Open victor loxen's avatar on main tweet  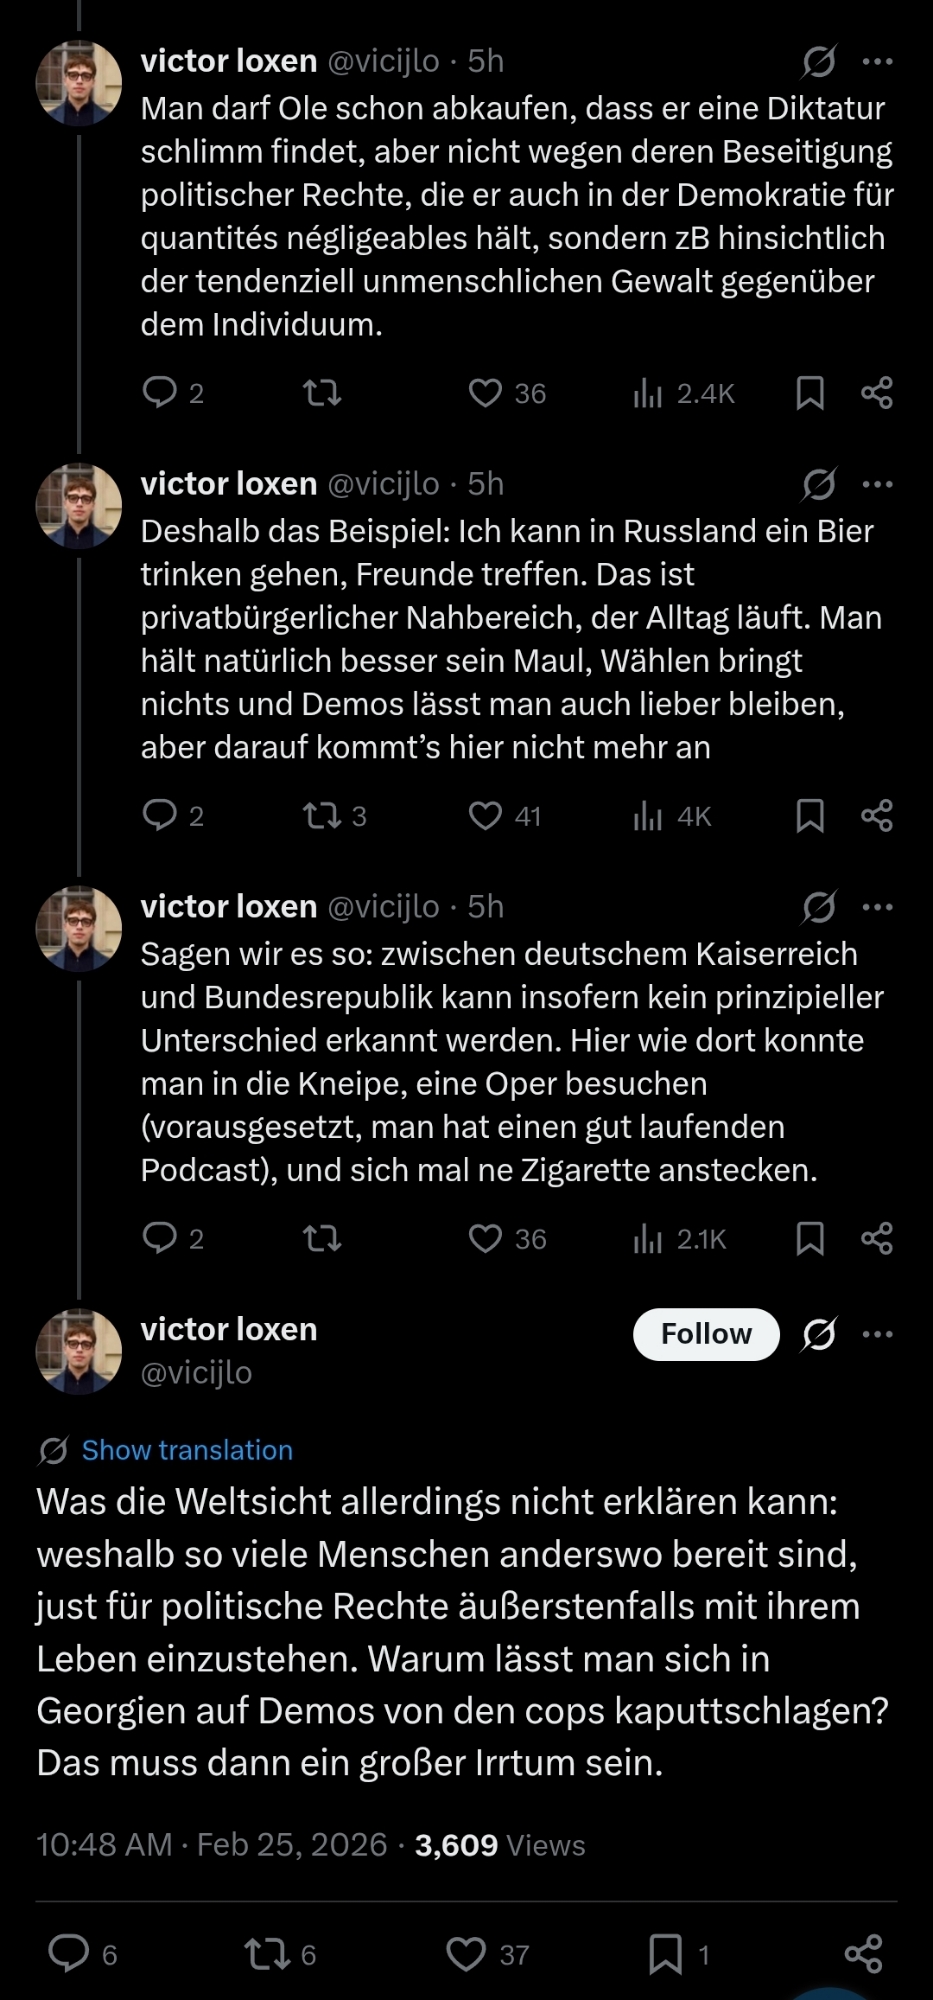pyautogui.click(x=78, y=1351)
